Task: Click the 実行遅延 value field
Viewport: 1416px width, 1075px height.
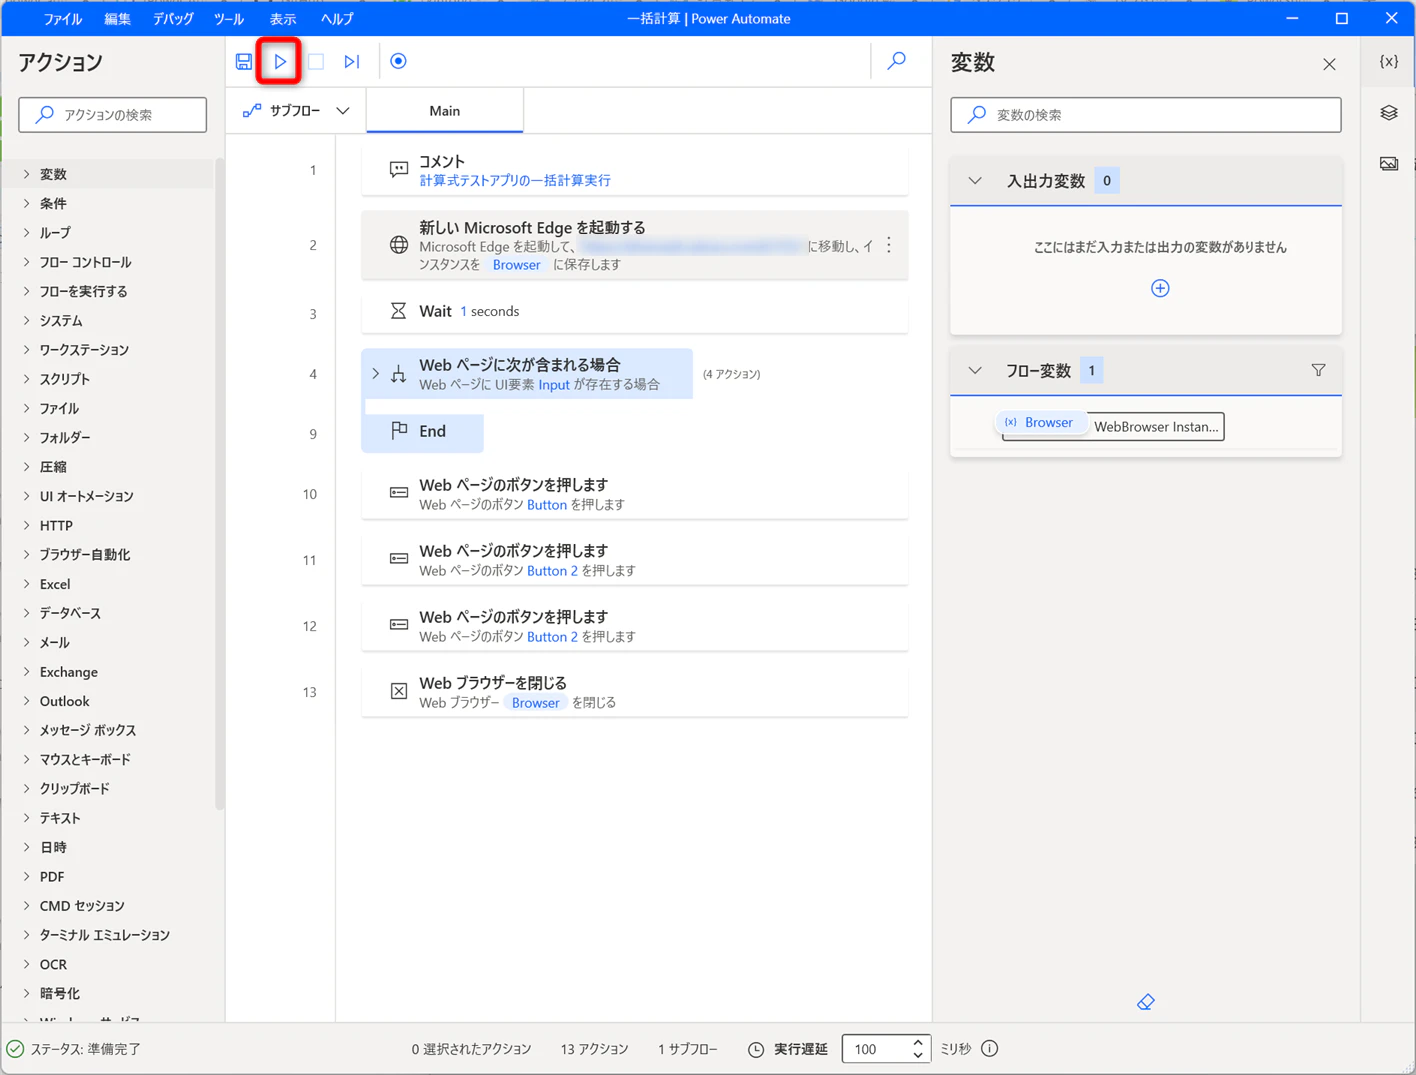Action: 875,1048
